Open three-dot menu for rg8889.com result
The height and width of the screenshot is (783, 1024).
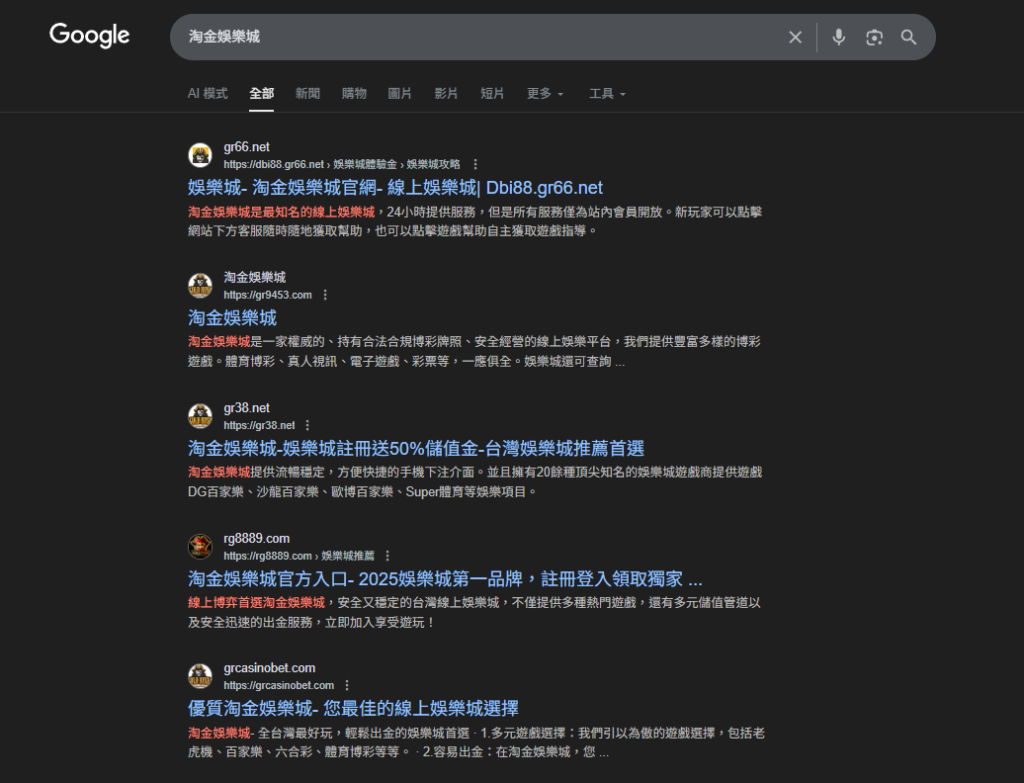tap(387, 556)
